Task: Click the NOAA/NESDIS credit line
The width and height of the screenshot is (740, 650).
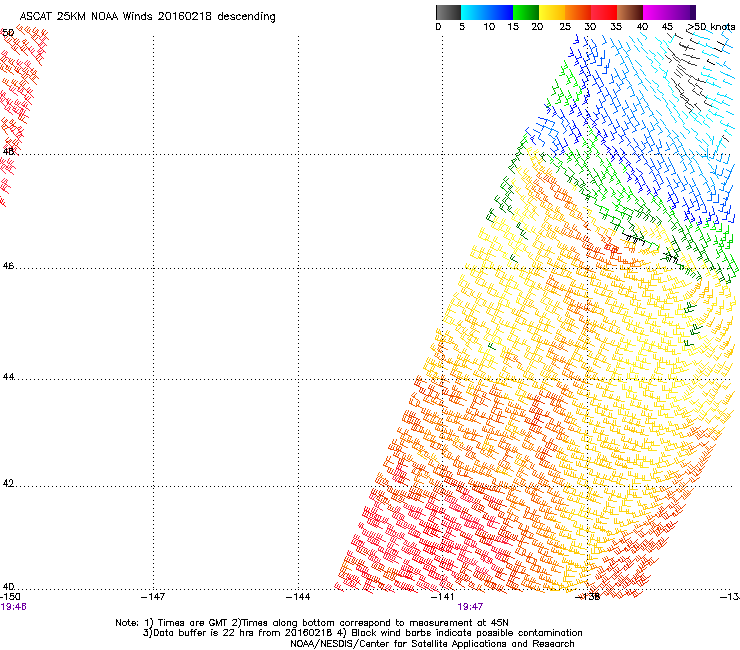Action: click(x=432, y=644)
